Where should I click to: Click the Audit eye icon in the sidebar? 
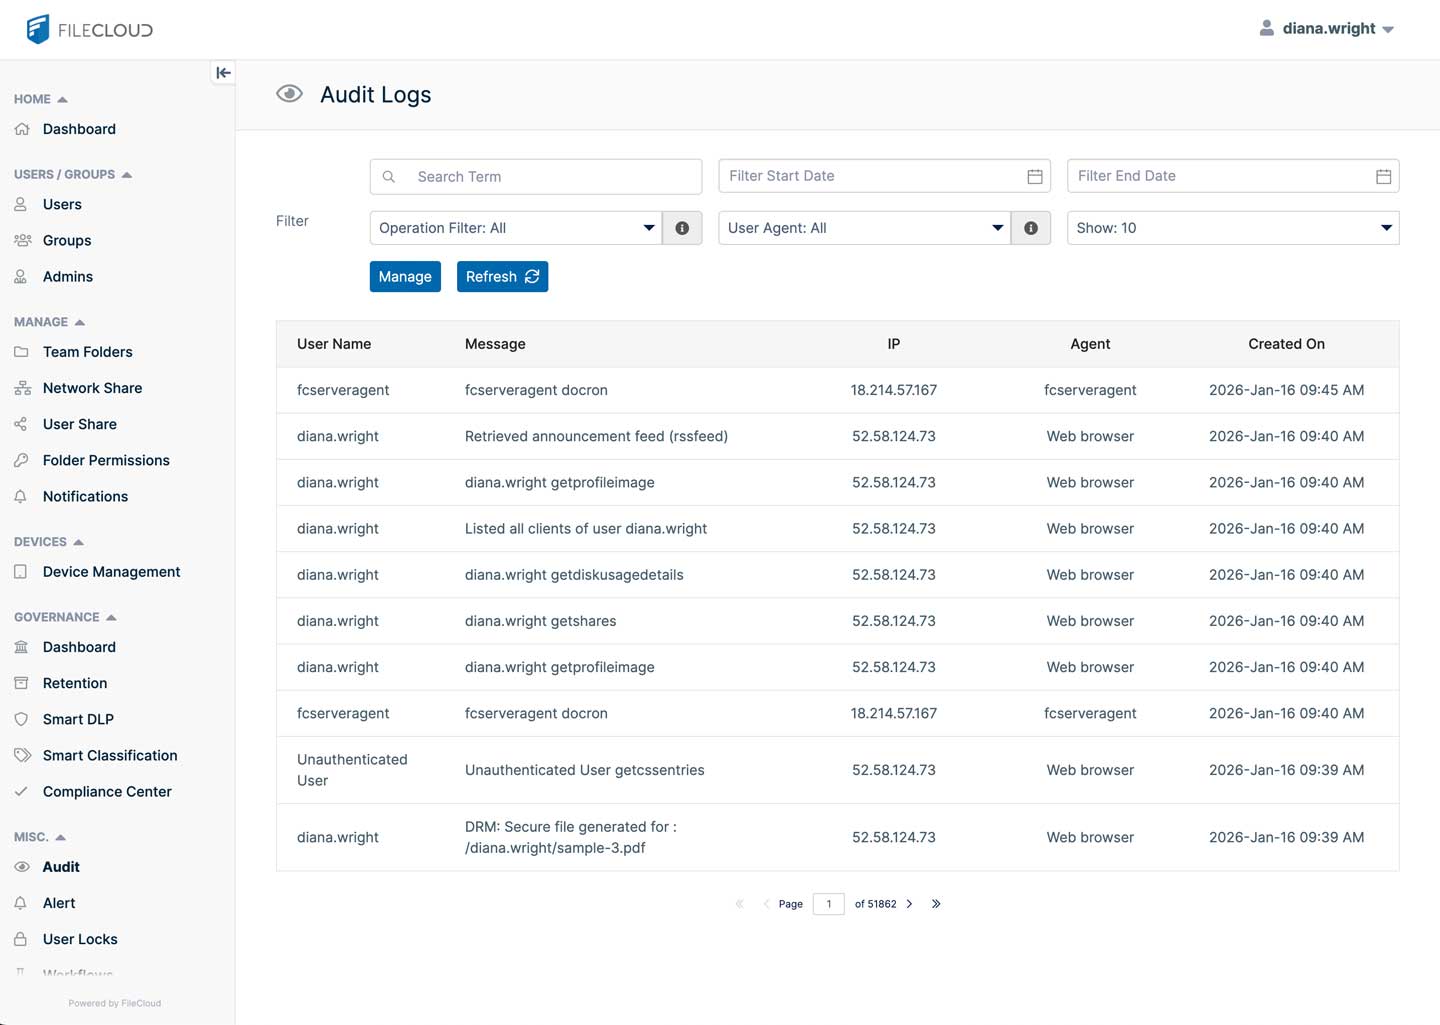click(21, 867)
